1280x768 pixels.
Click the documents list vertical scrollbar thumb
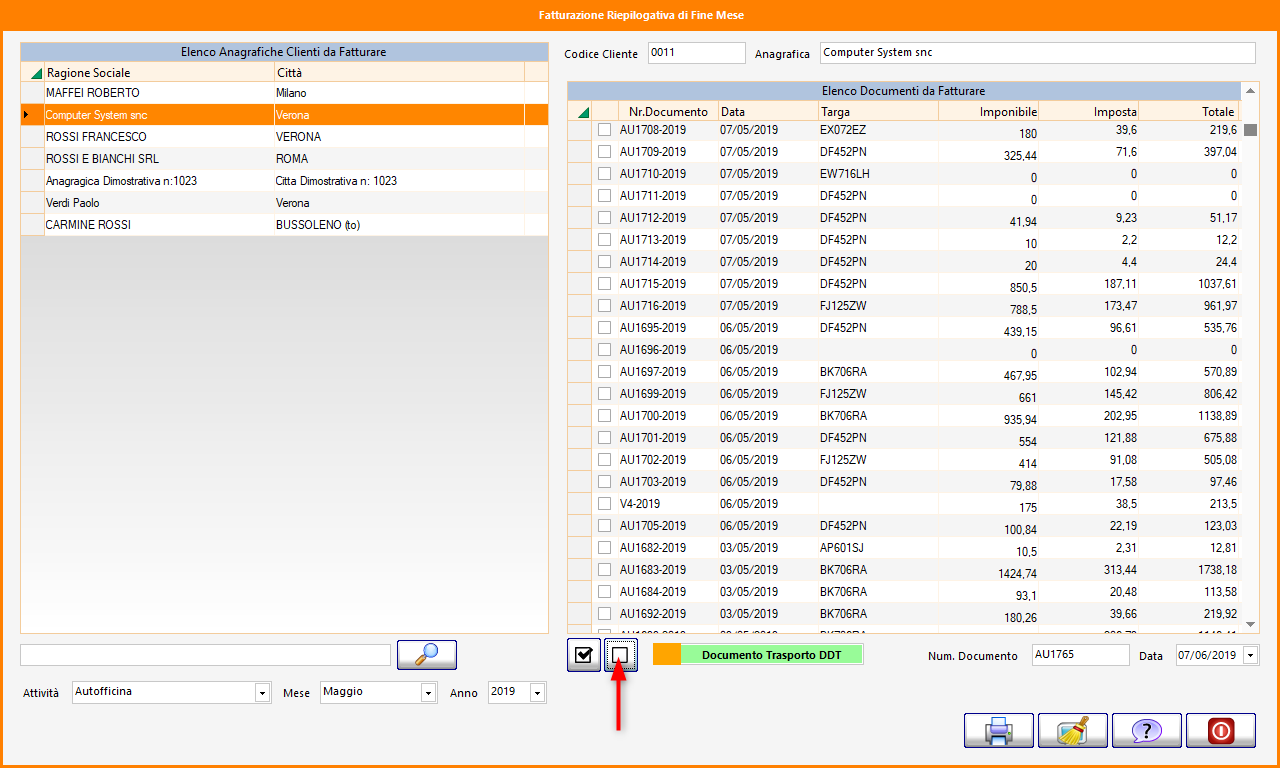click(x=1249, y=128)
